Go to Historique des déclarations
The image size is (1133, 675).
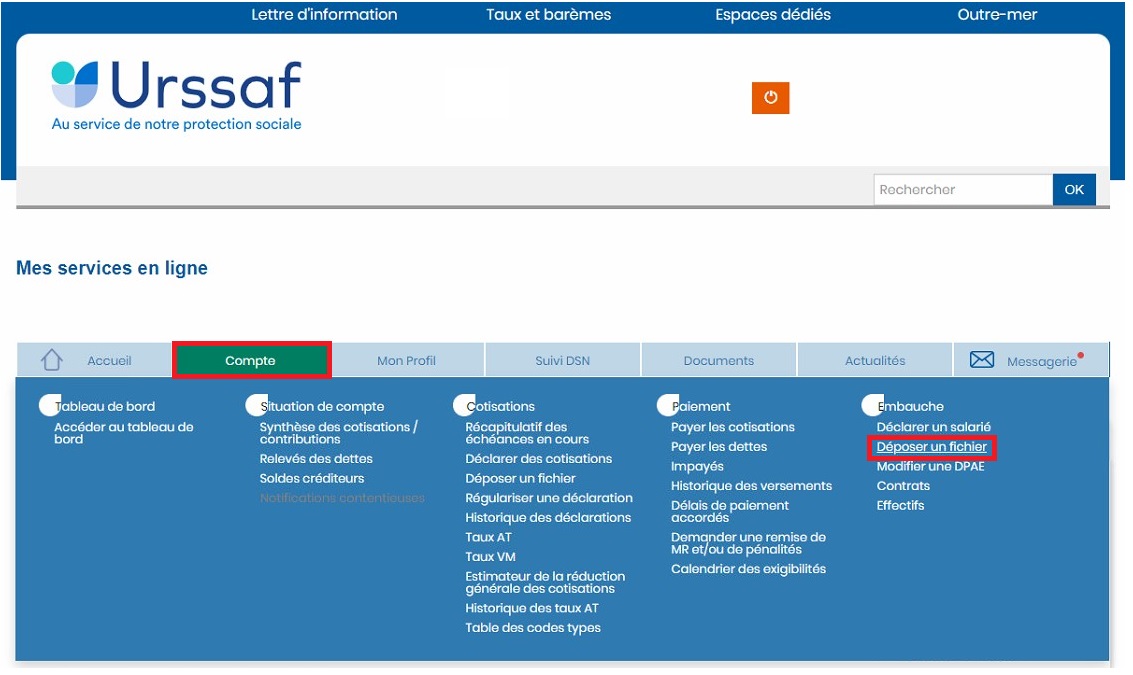click(548, 517)
